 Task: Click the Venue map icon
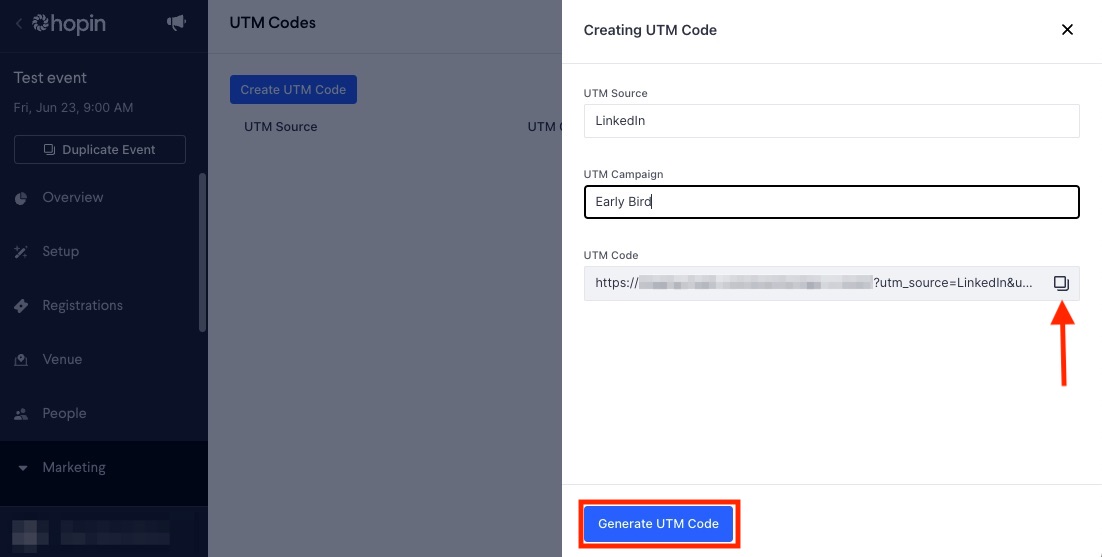[x=21, y=360]
